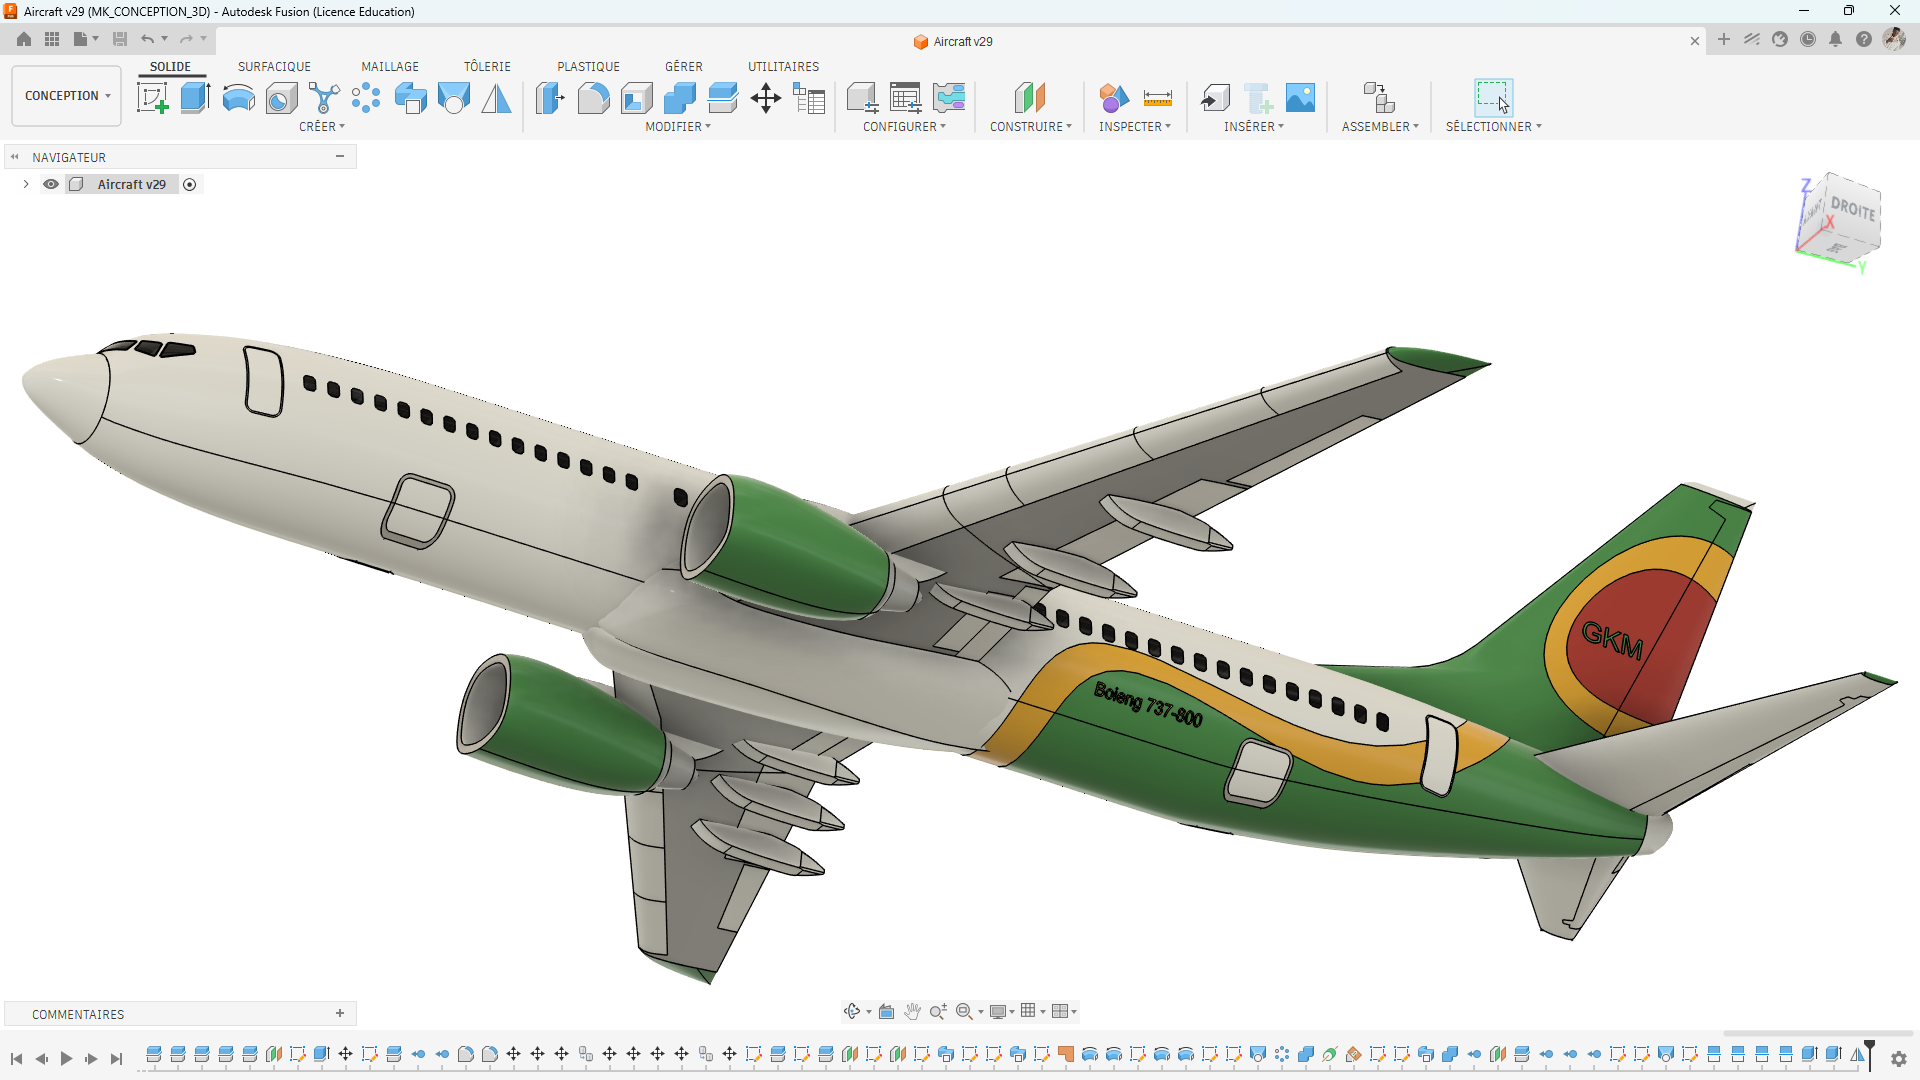The height and width of the screenshot is (1080, 1920).
Task: Choose the Press Pull tool
Action: 550,98
